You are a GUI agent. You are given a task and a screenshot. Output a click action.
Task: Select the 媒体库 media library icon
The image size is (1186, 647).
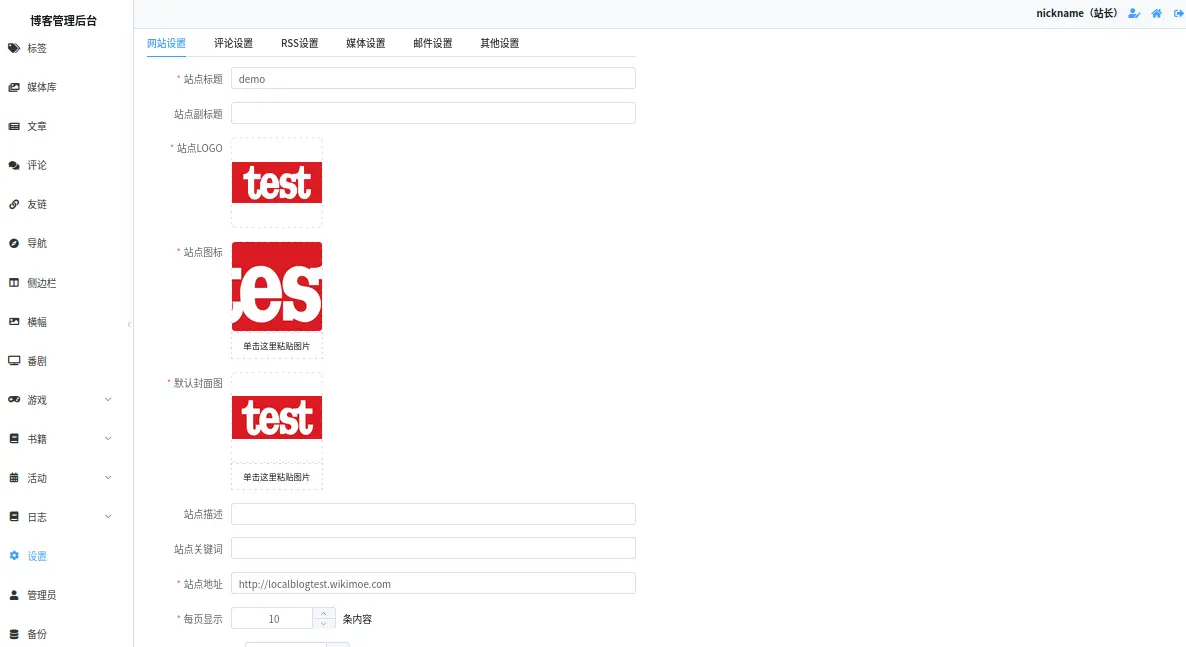coord(12,87)
